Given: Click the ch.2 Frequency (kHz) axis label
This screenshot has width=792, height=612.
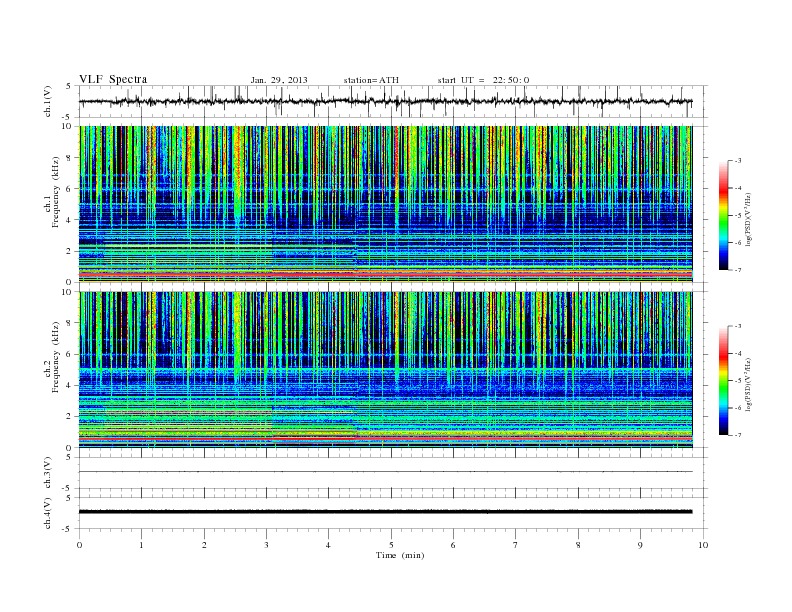Looking at the screenshot, I should pyautogui.click(x=52, y=356).
